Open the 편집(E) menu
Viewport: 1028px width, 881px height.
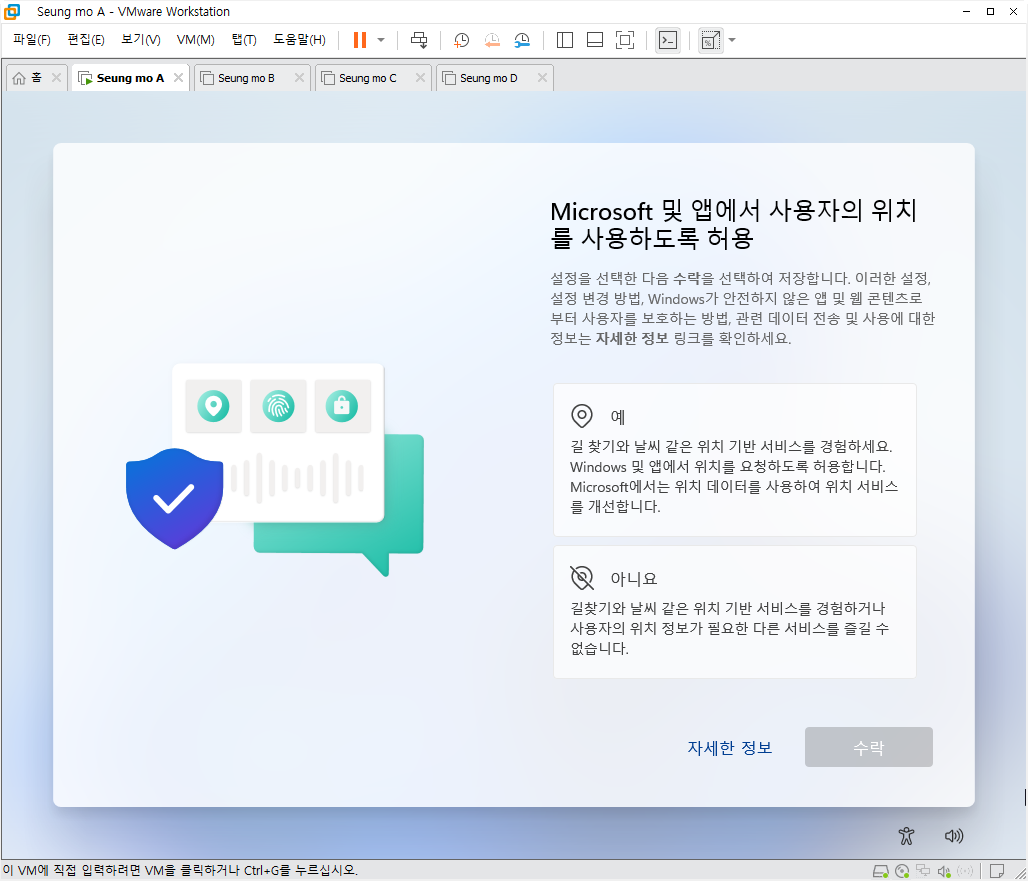(86, 40)
